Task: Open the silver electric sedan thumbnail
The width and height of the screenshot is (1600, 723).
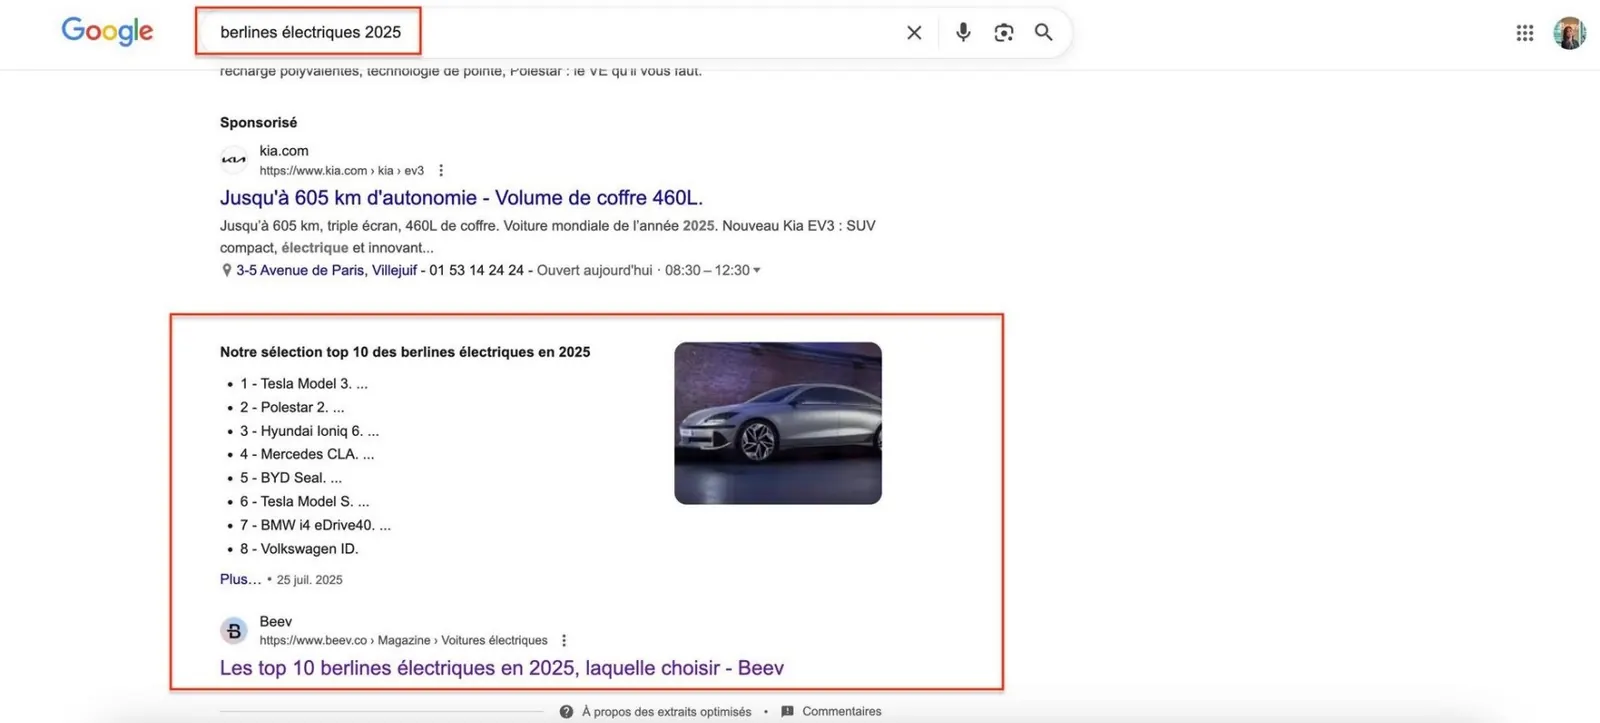Action: (778, 423)
